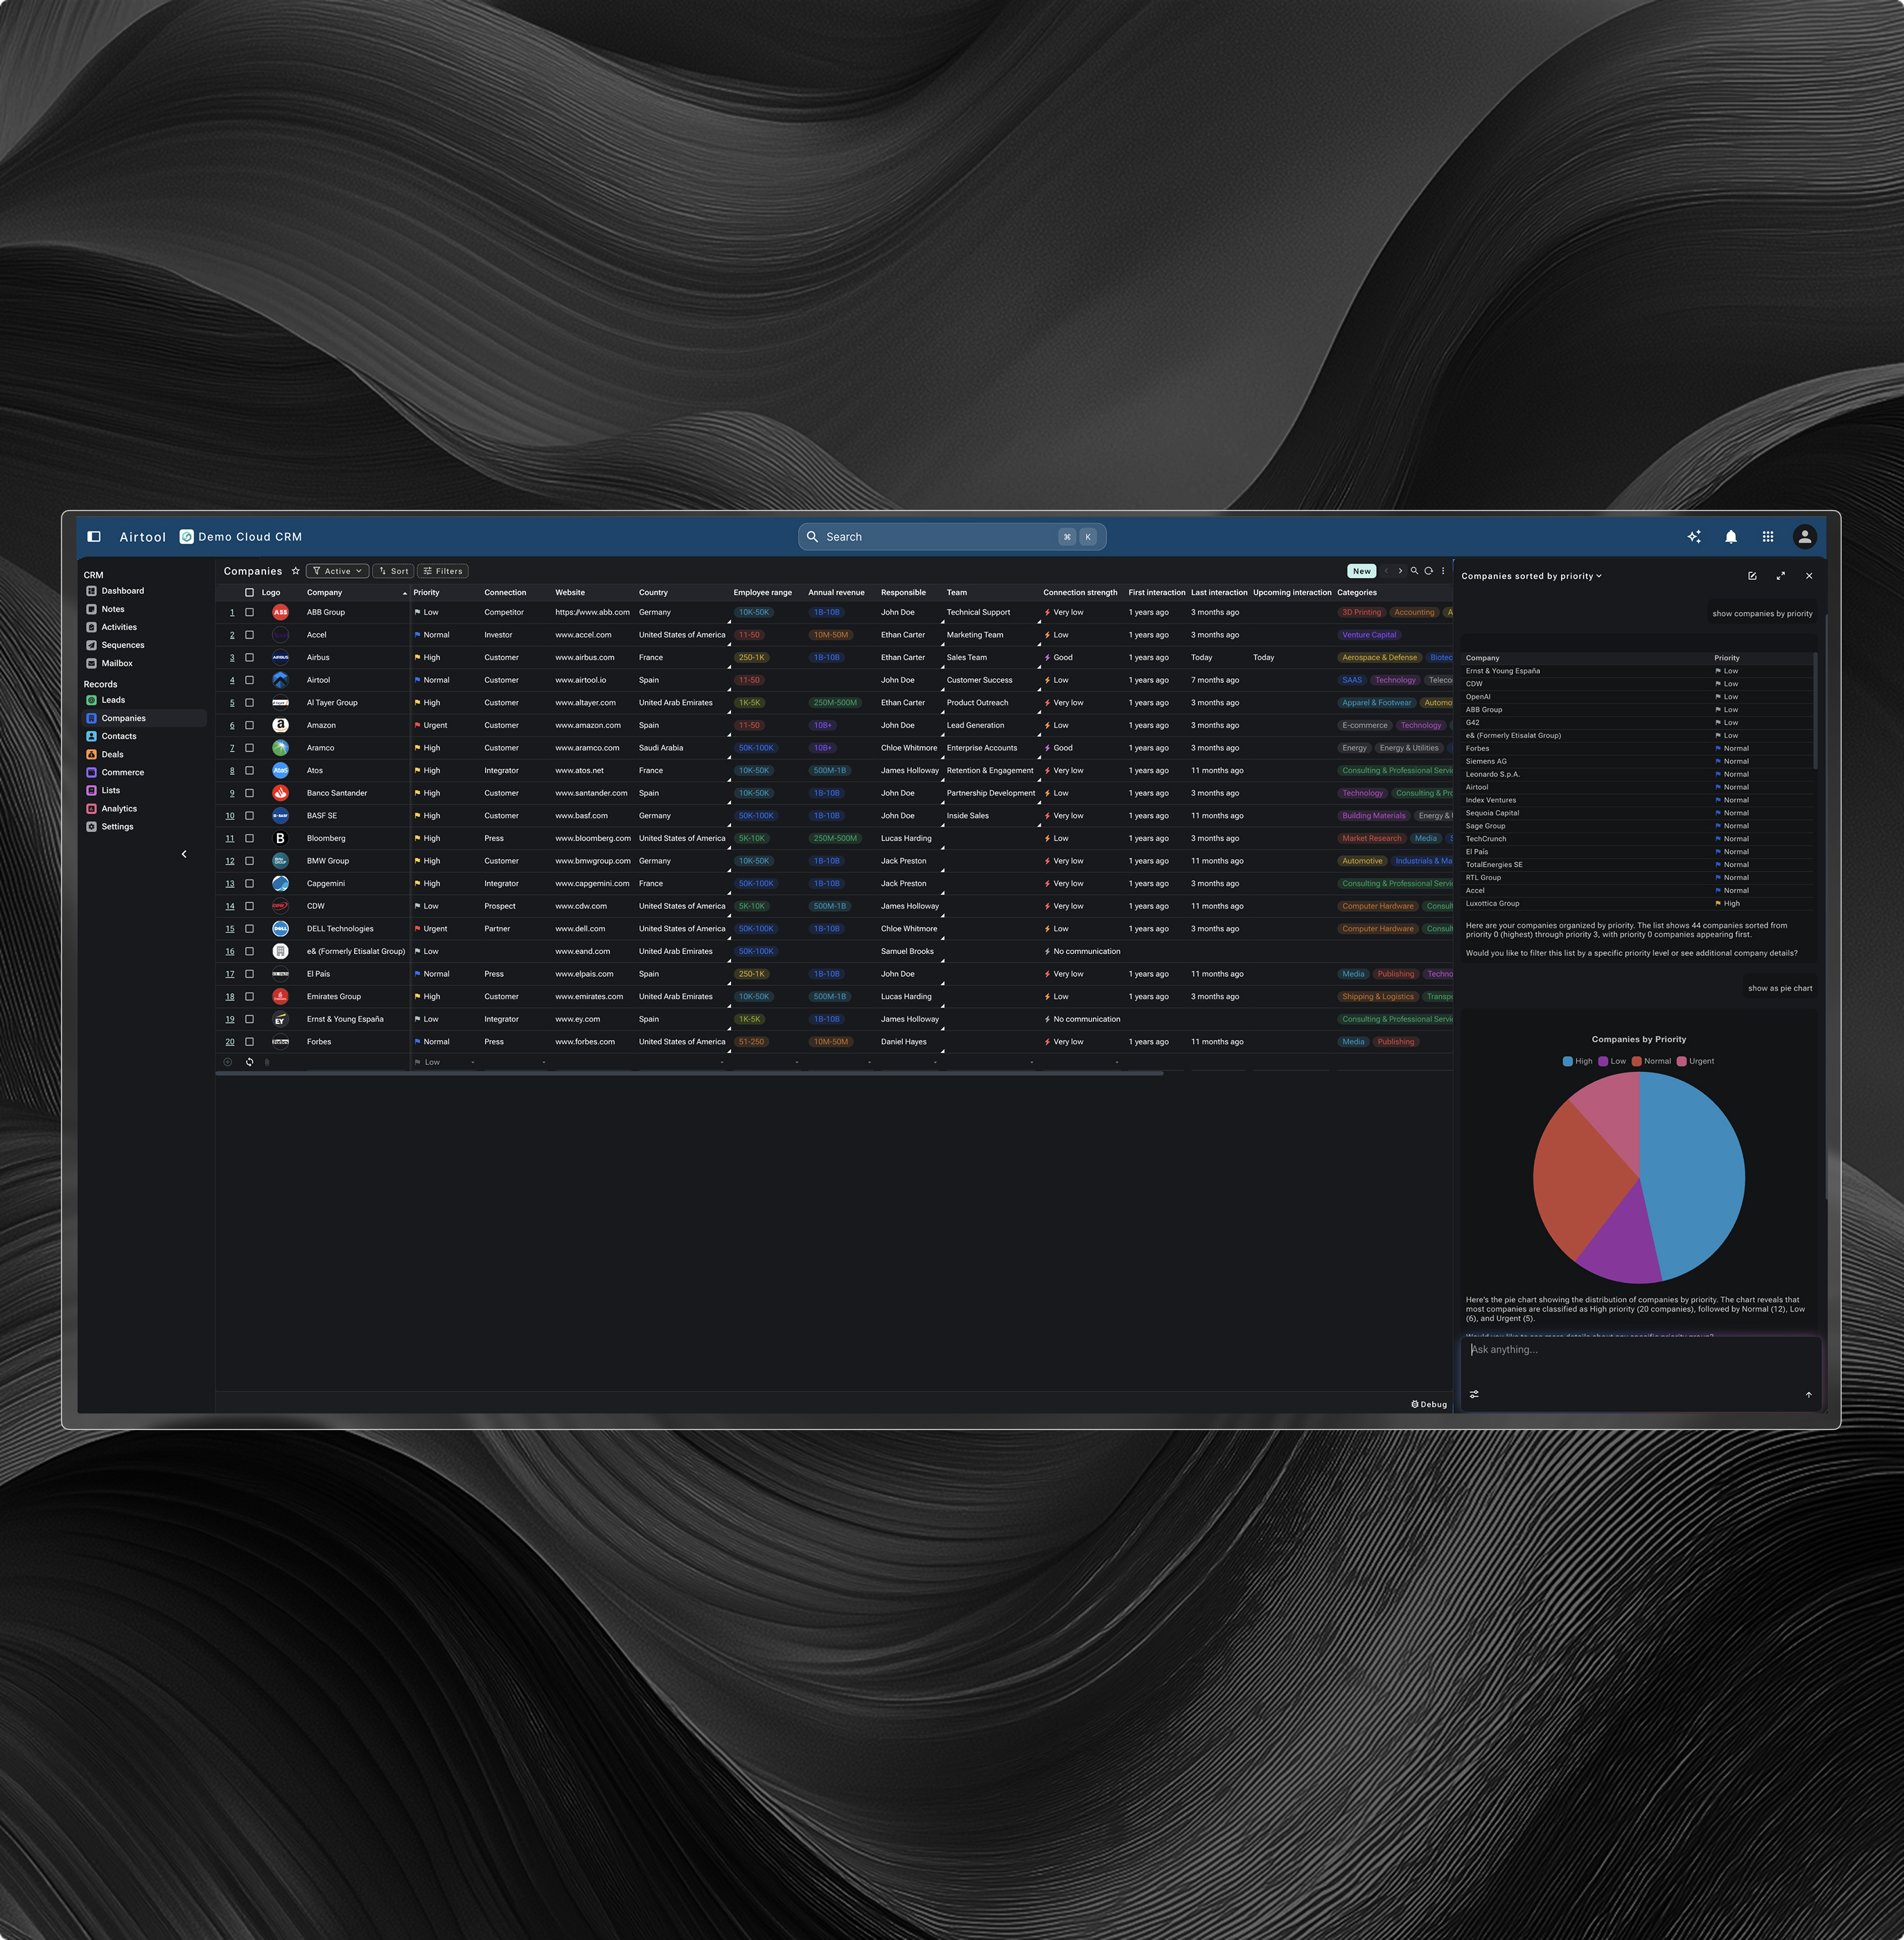Open Analytics from the sidebar
Image resolution: width=1904 pixels, height=1940 pixels.
click(119, 808)
